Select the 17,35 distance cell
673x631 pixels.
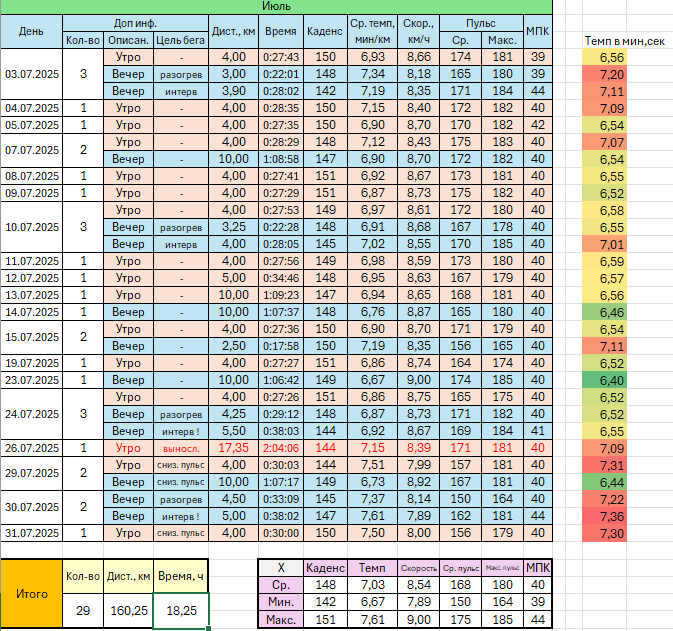(232, 448)
